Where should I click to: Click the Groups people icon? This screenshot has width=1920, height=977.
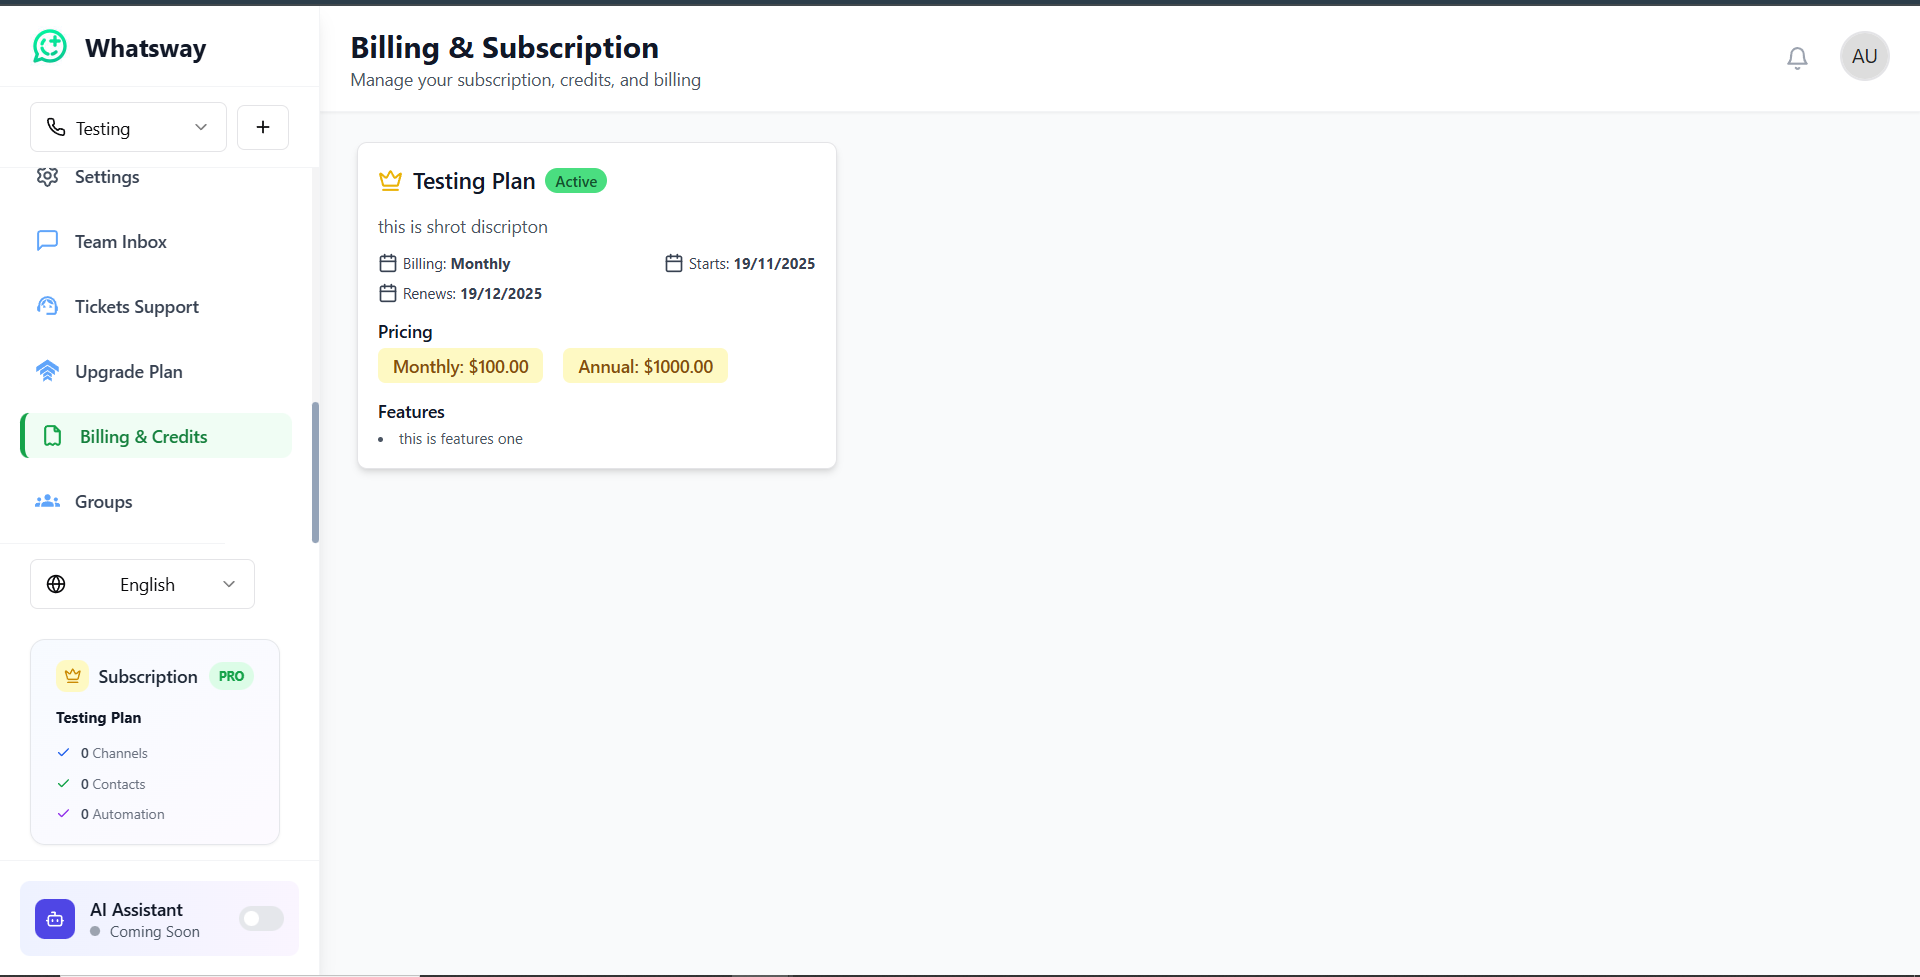tap(47, 501)
